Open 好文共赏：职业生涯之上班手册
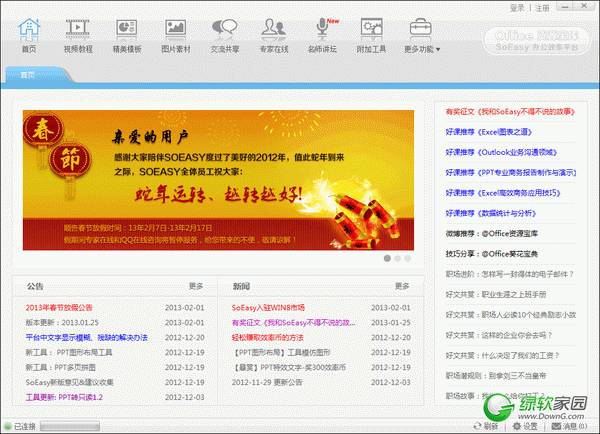The image size is (600, 434). [496, 294]
